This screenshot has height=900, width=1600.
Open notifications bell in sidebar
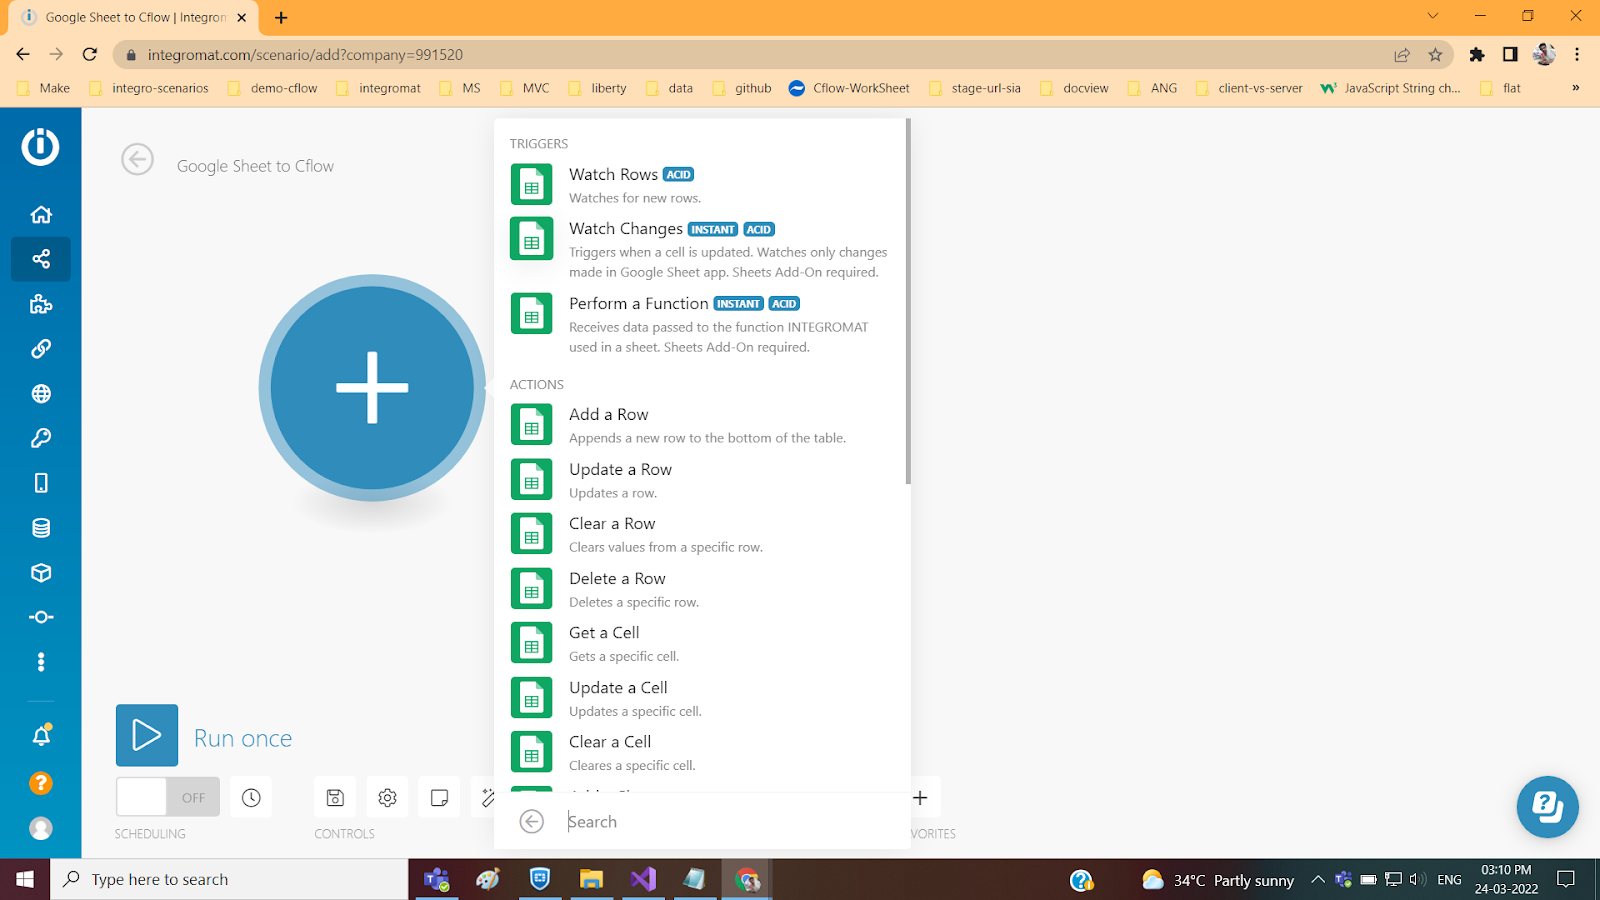(x=41, y=736)
